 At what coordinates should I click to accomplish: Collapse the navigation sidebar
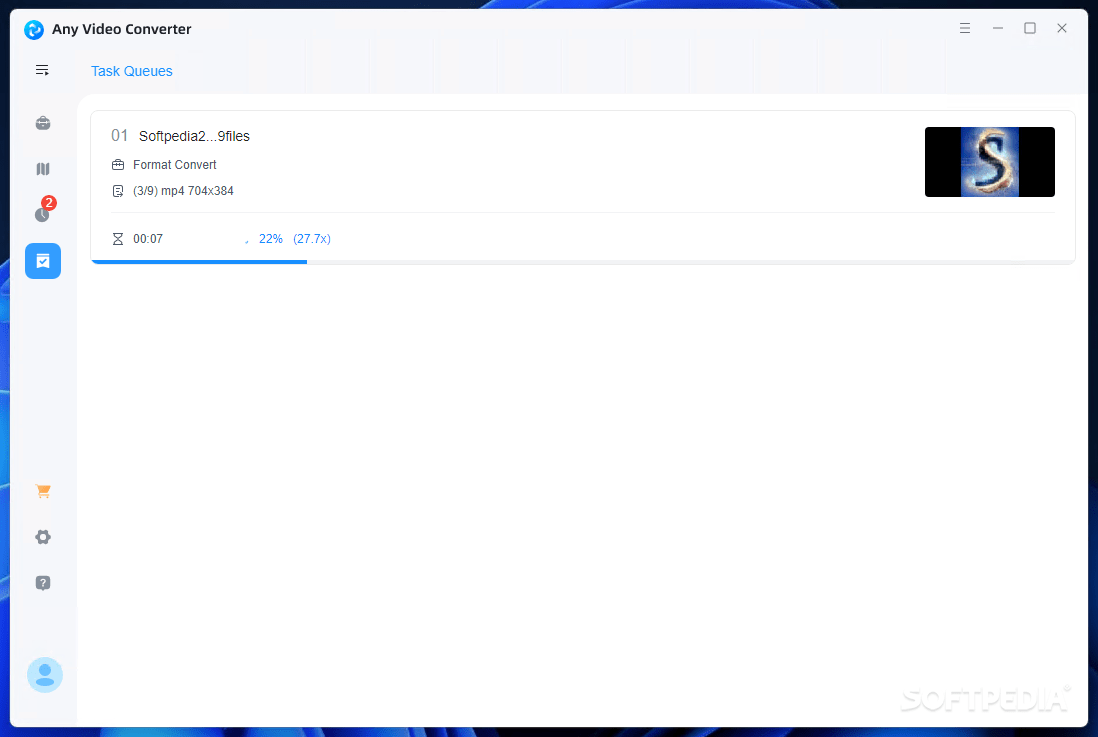[42, 70]
